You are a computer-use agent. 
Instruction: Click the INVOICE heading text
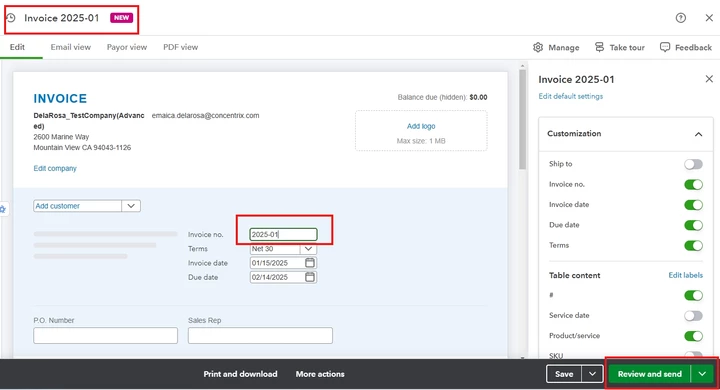click(60, 98)
